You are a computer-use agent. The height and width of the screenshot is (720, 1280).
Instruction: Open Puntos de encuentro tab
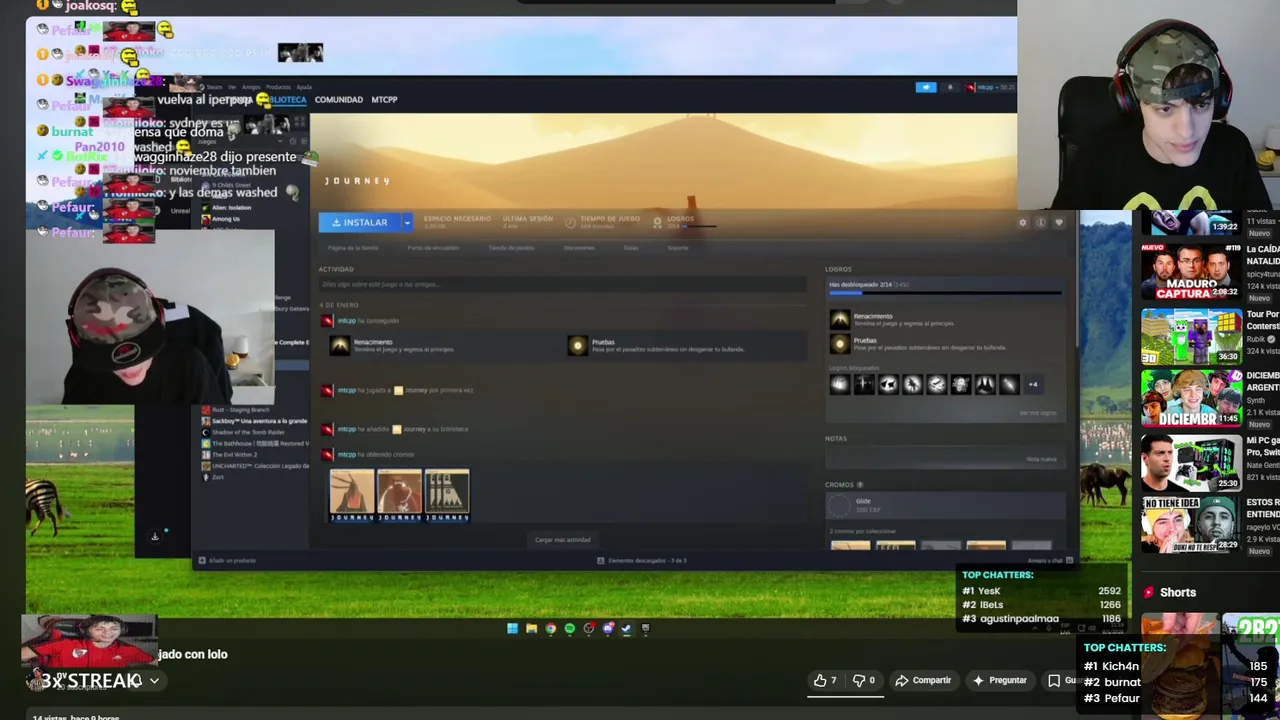click(x=433, y=248)
